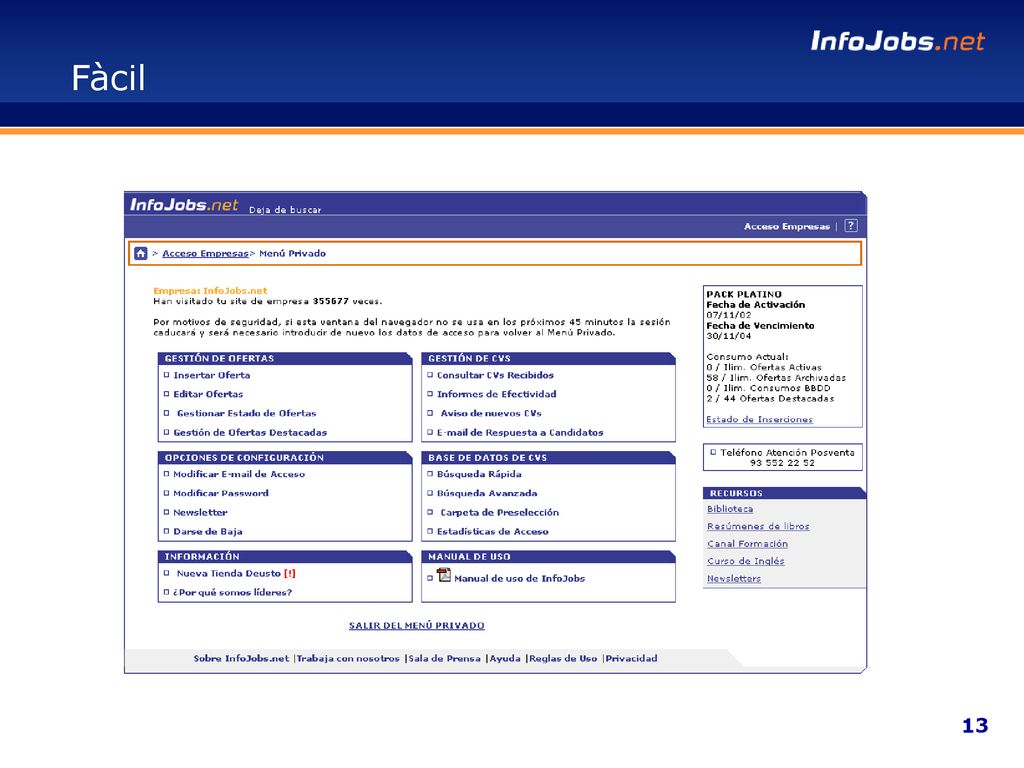
Task: Open Búsqueda Avanzada
Action: coord(487,493)
